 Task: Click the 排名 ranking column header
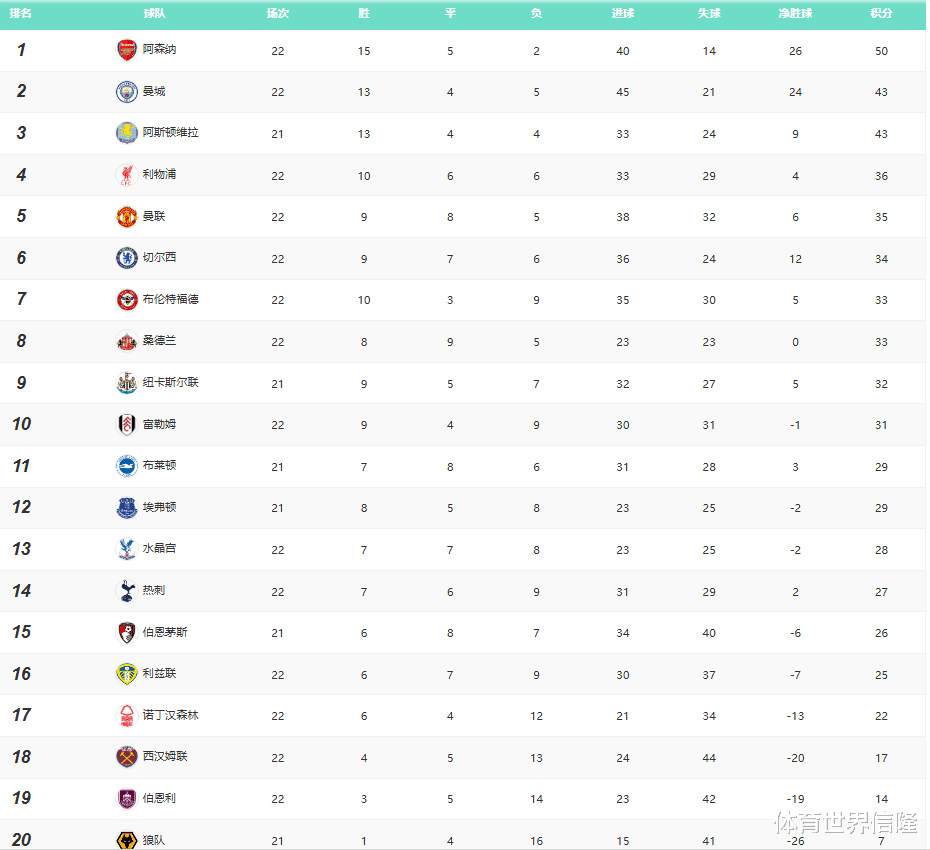[21, 14]
